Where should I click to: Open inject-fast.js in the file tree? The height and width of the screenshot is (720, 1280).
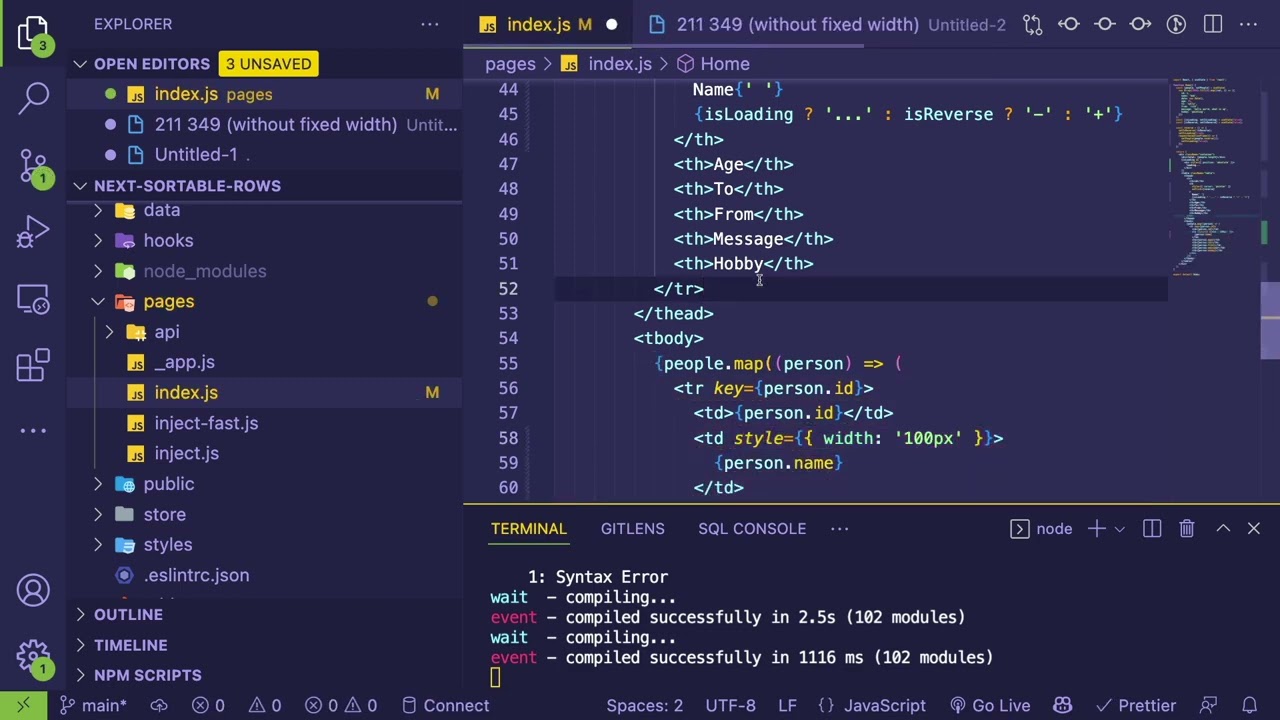(x=206, y=423)
